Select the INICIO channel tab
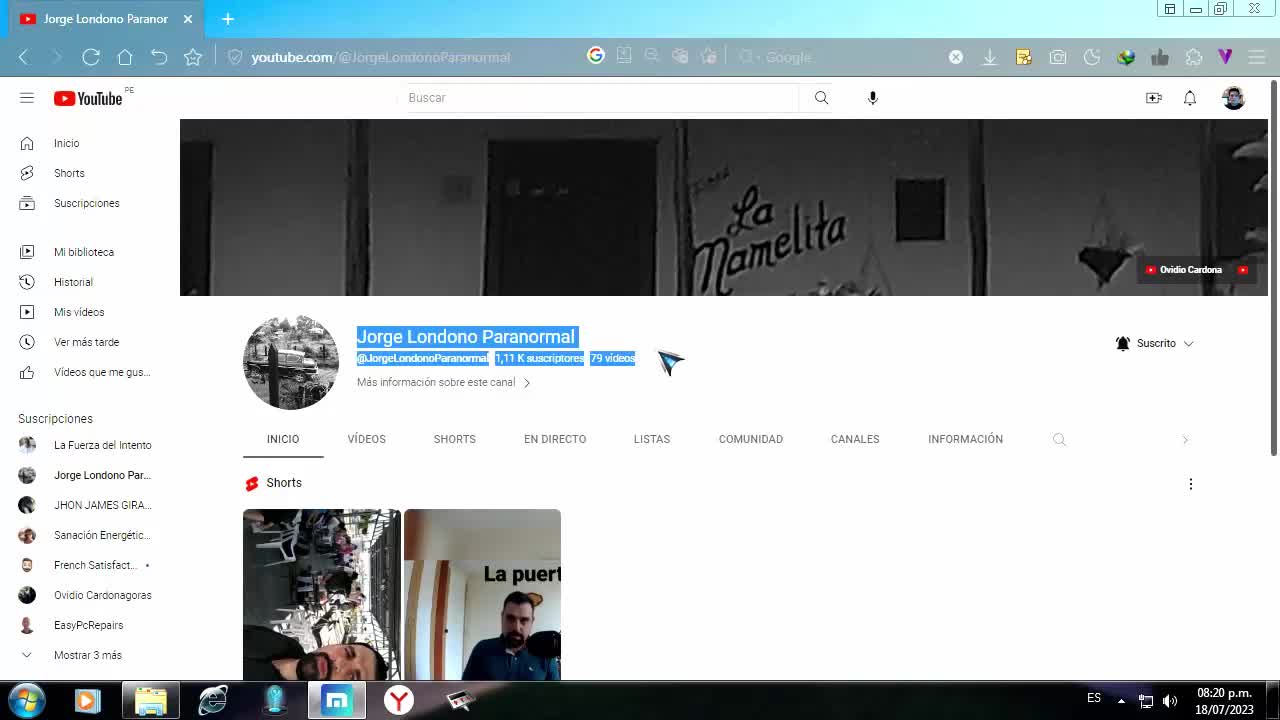The image size is (1280, 720). pos(283,439)
